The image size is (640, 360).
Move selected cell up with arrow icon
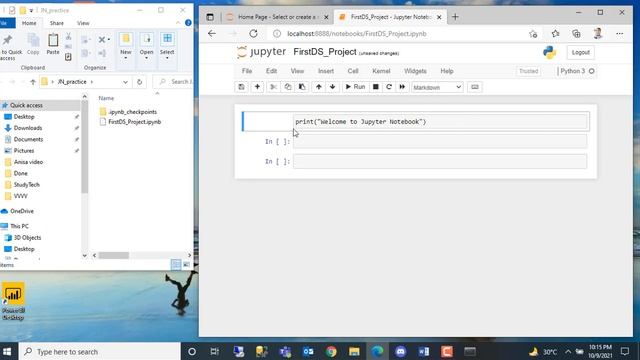318,87
